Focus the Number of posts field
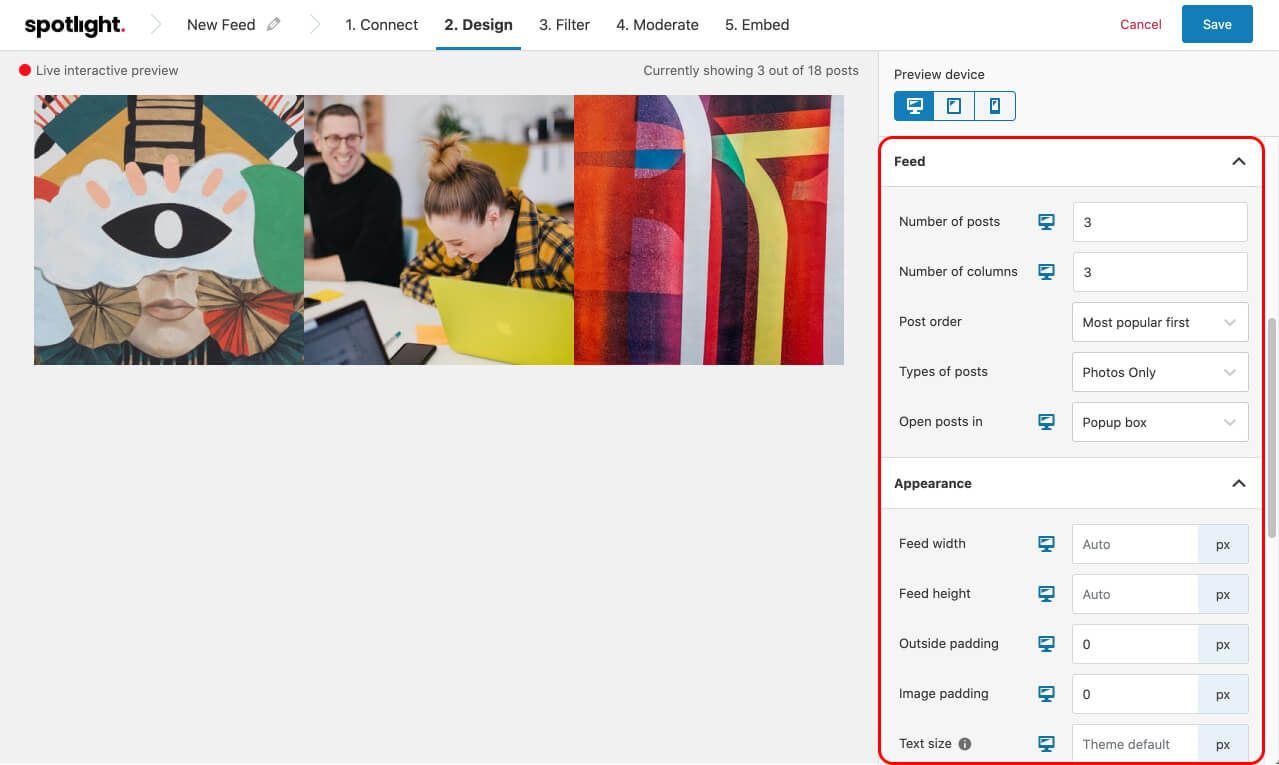Image resolution: width=1279 pixels, height=765 pixels. point(1160,222)
